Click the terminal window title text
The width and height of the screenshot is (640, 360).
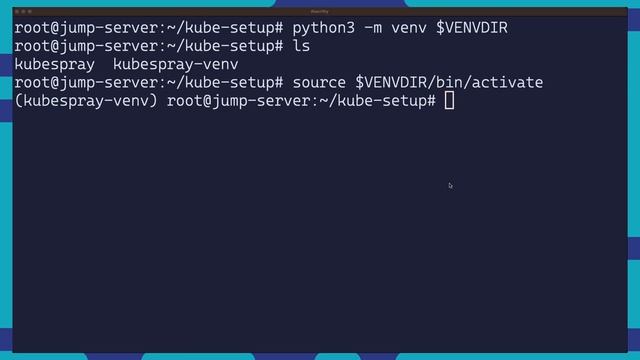coord(320,11)
